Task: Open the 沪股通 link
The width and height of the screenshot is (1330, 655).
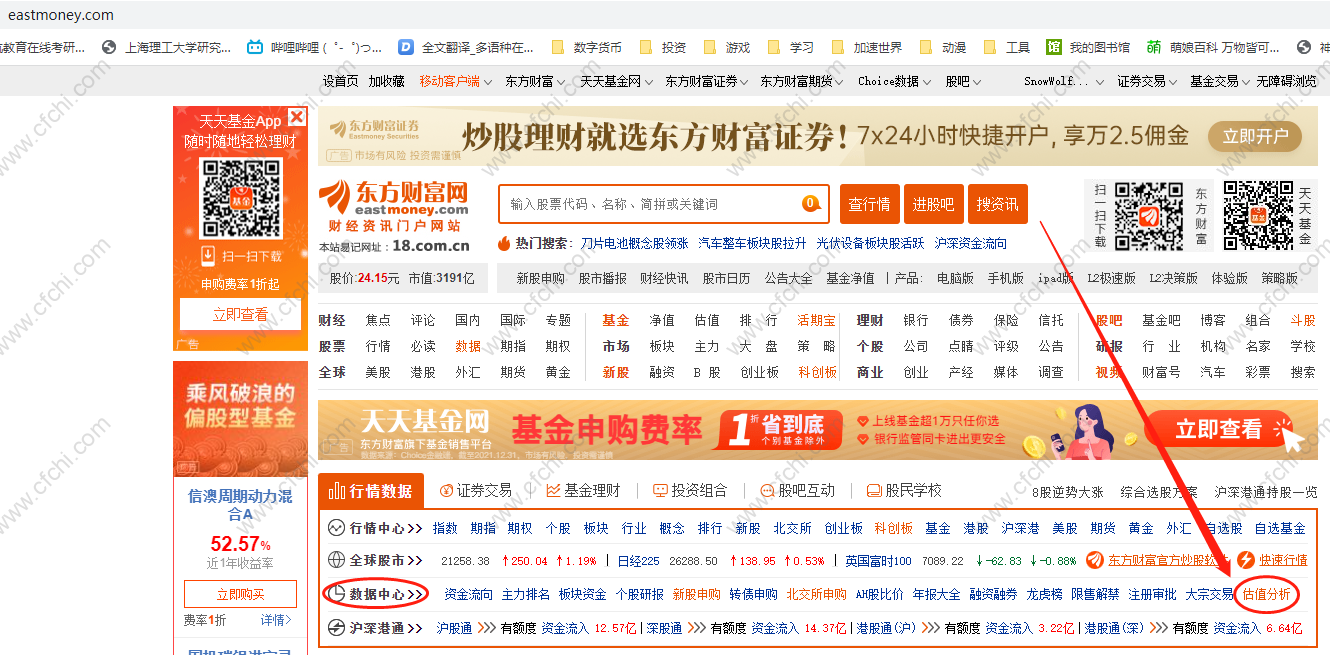Action: coord(454,628)
